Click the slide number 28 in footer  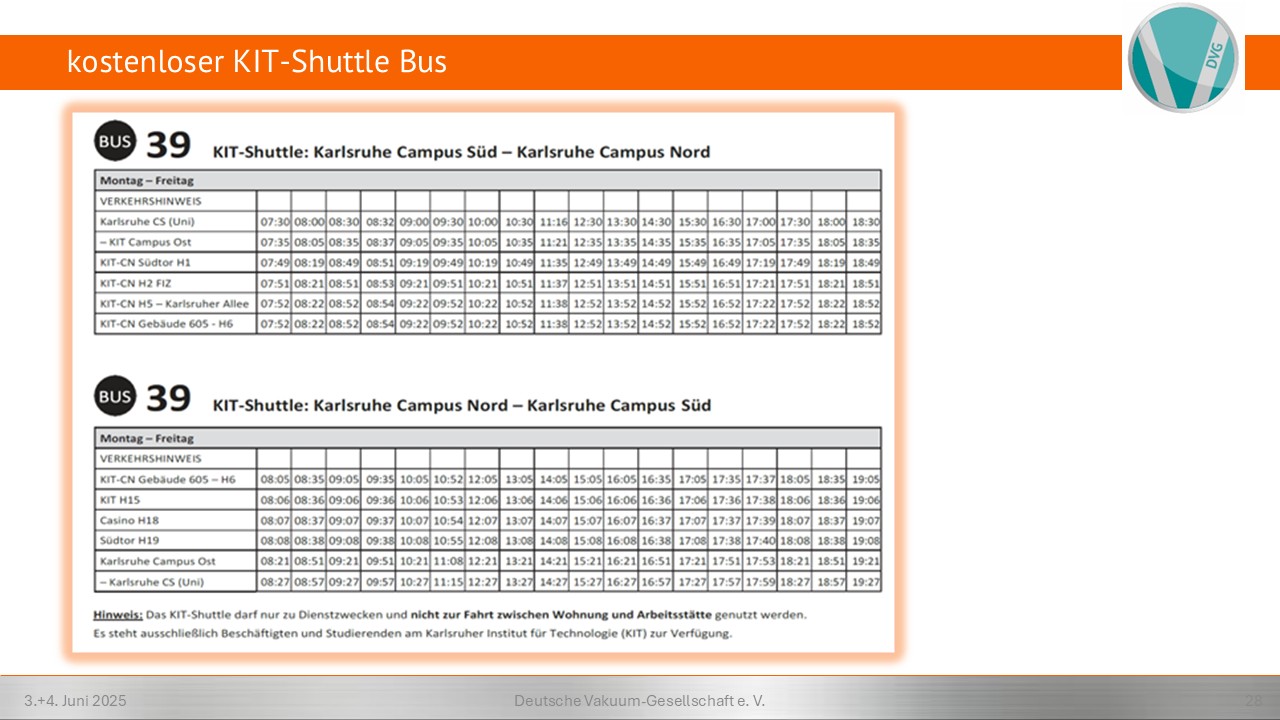tap(1252, 701)
